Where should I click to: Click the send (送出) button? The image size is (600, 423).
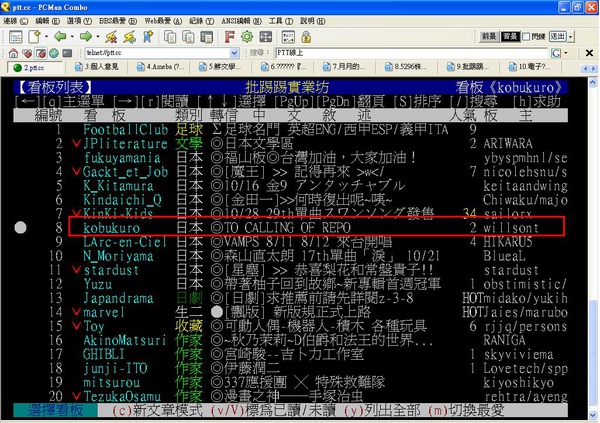[558, 37]
